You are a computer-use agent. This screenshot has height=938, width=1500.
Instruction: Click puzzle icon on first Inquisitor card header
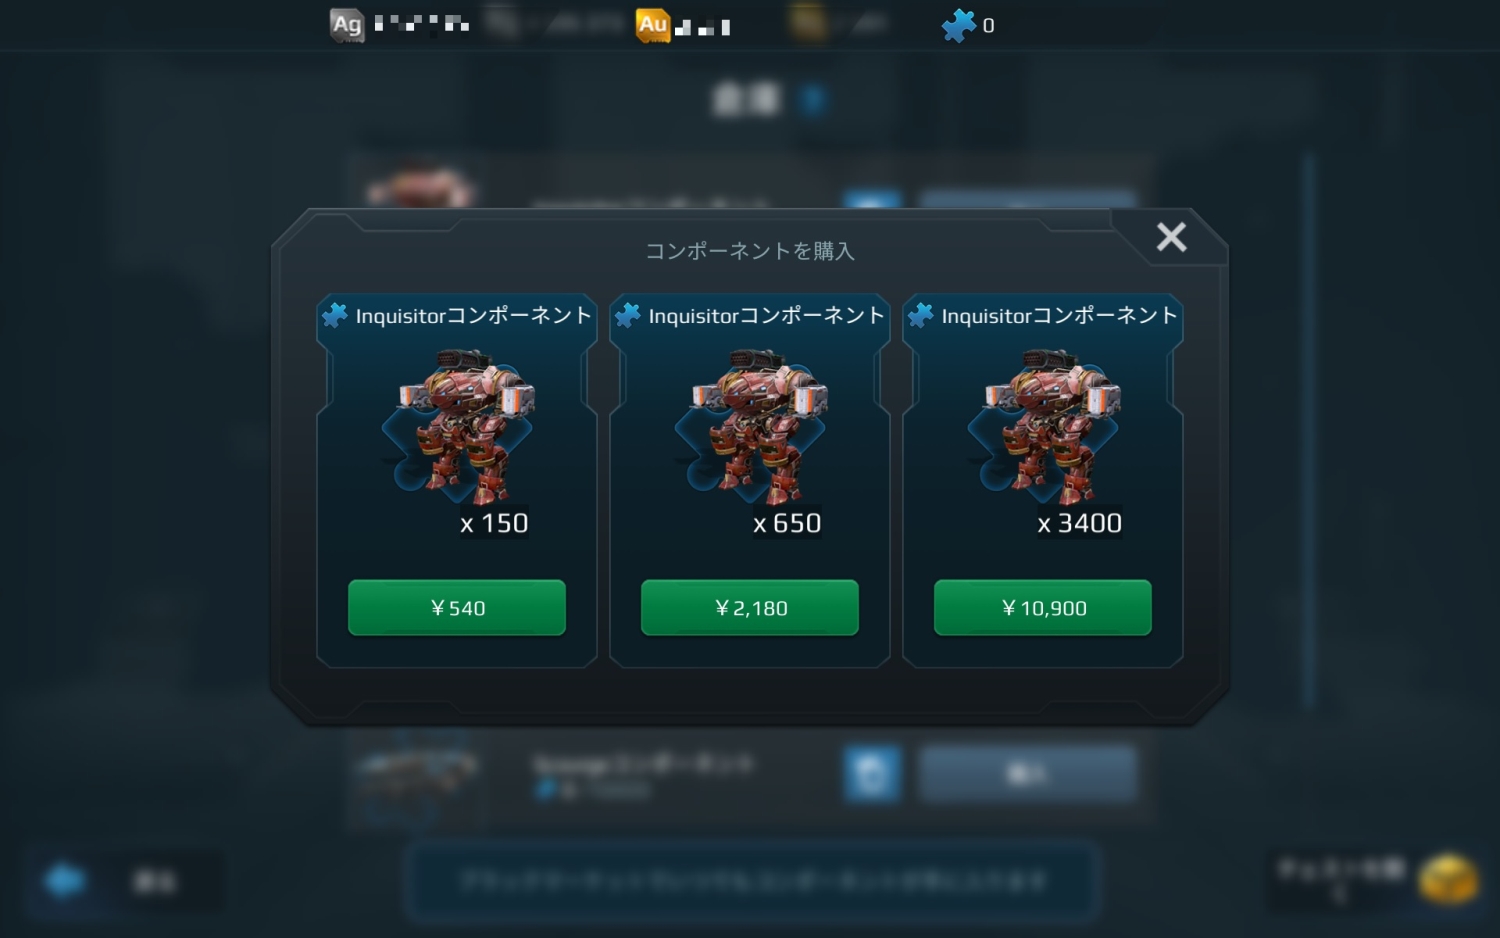click(334, 316)
